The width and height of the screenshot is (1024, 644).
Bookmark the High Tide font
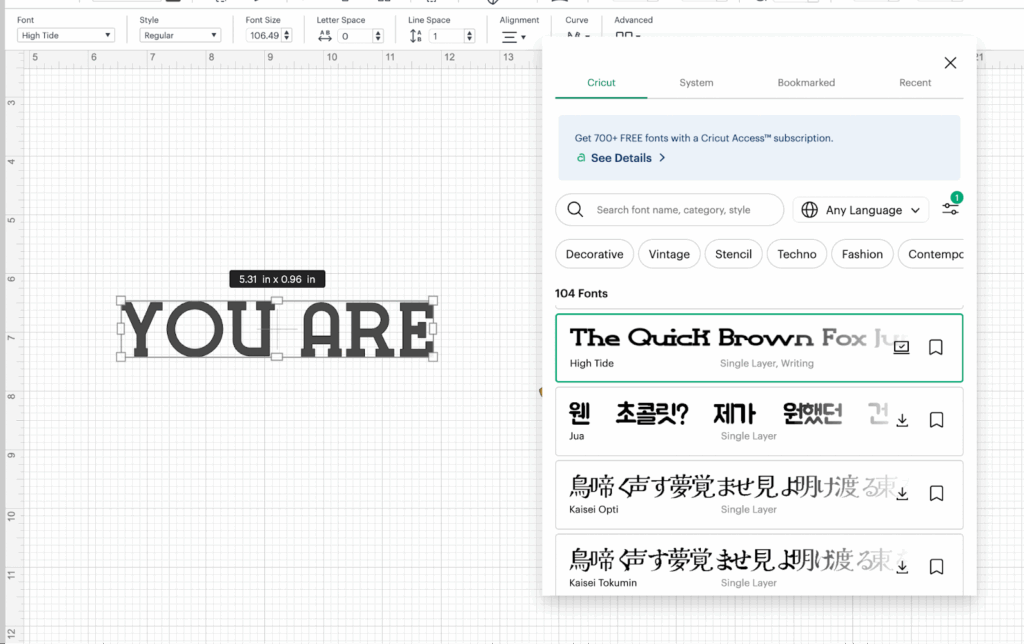[x=936, y=347]
